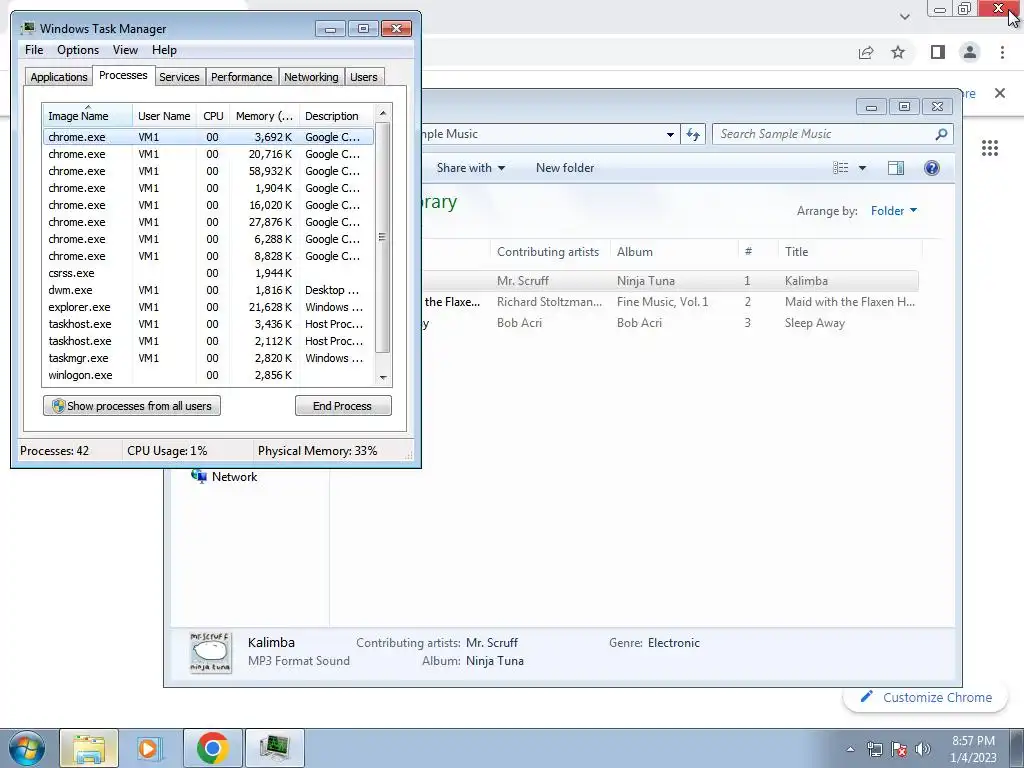The width and height of the screenshot is (1024, 768).
Task: Sort processes by CPU column
Action: click(x=213, y=116)
